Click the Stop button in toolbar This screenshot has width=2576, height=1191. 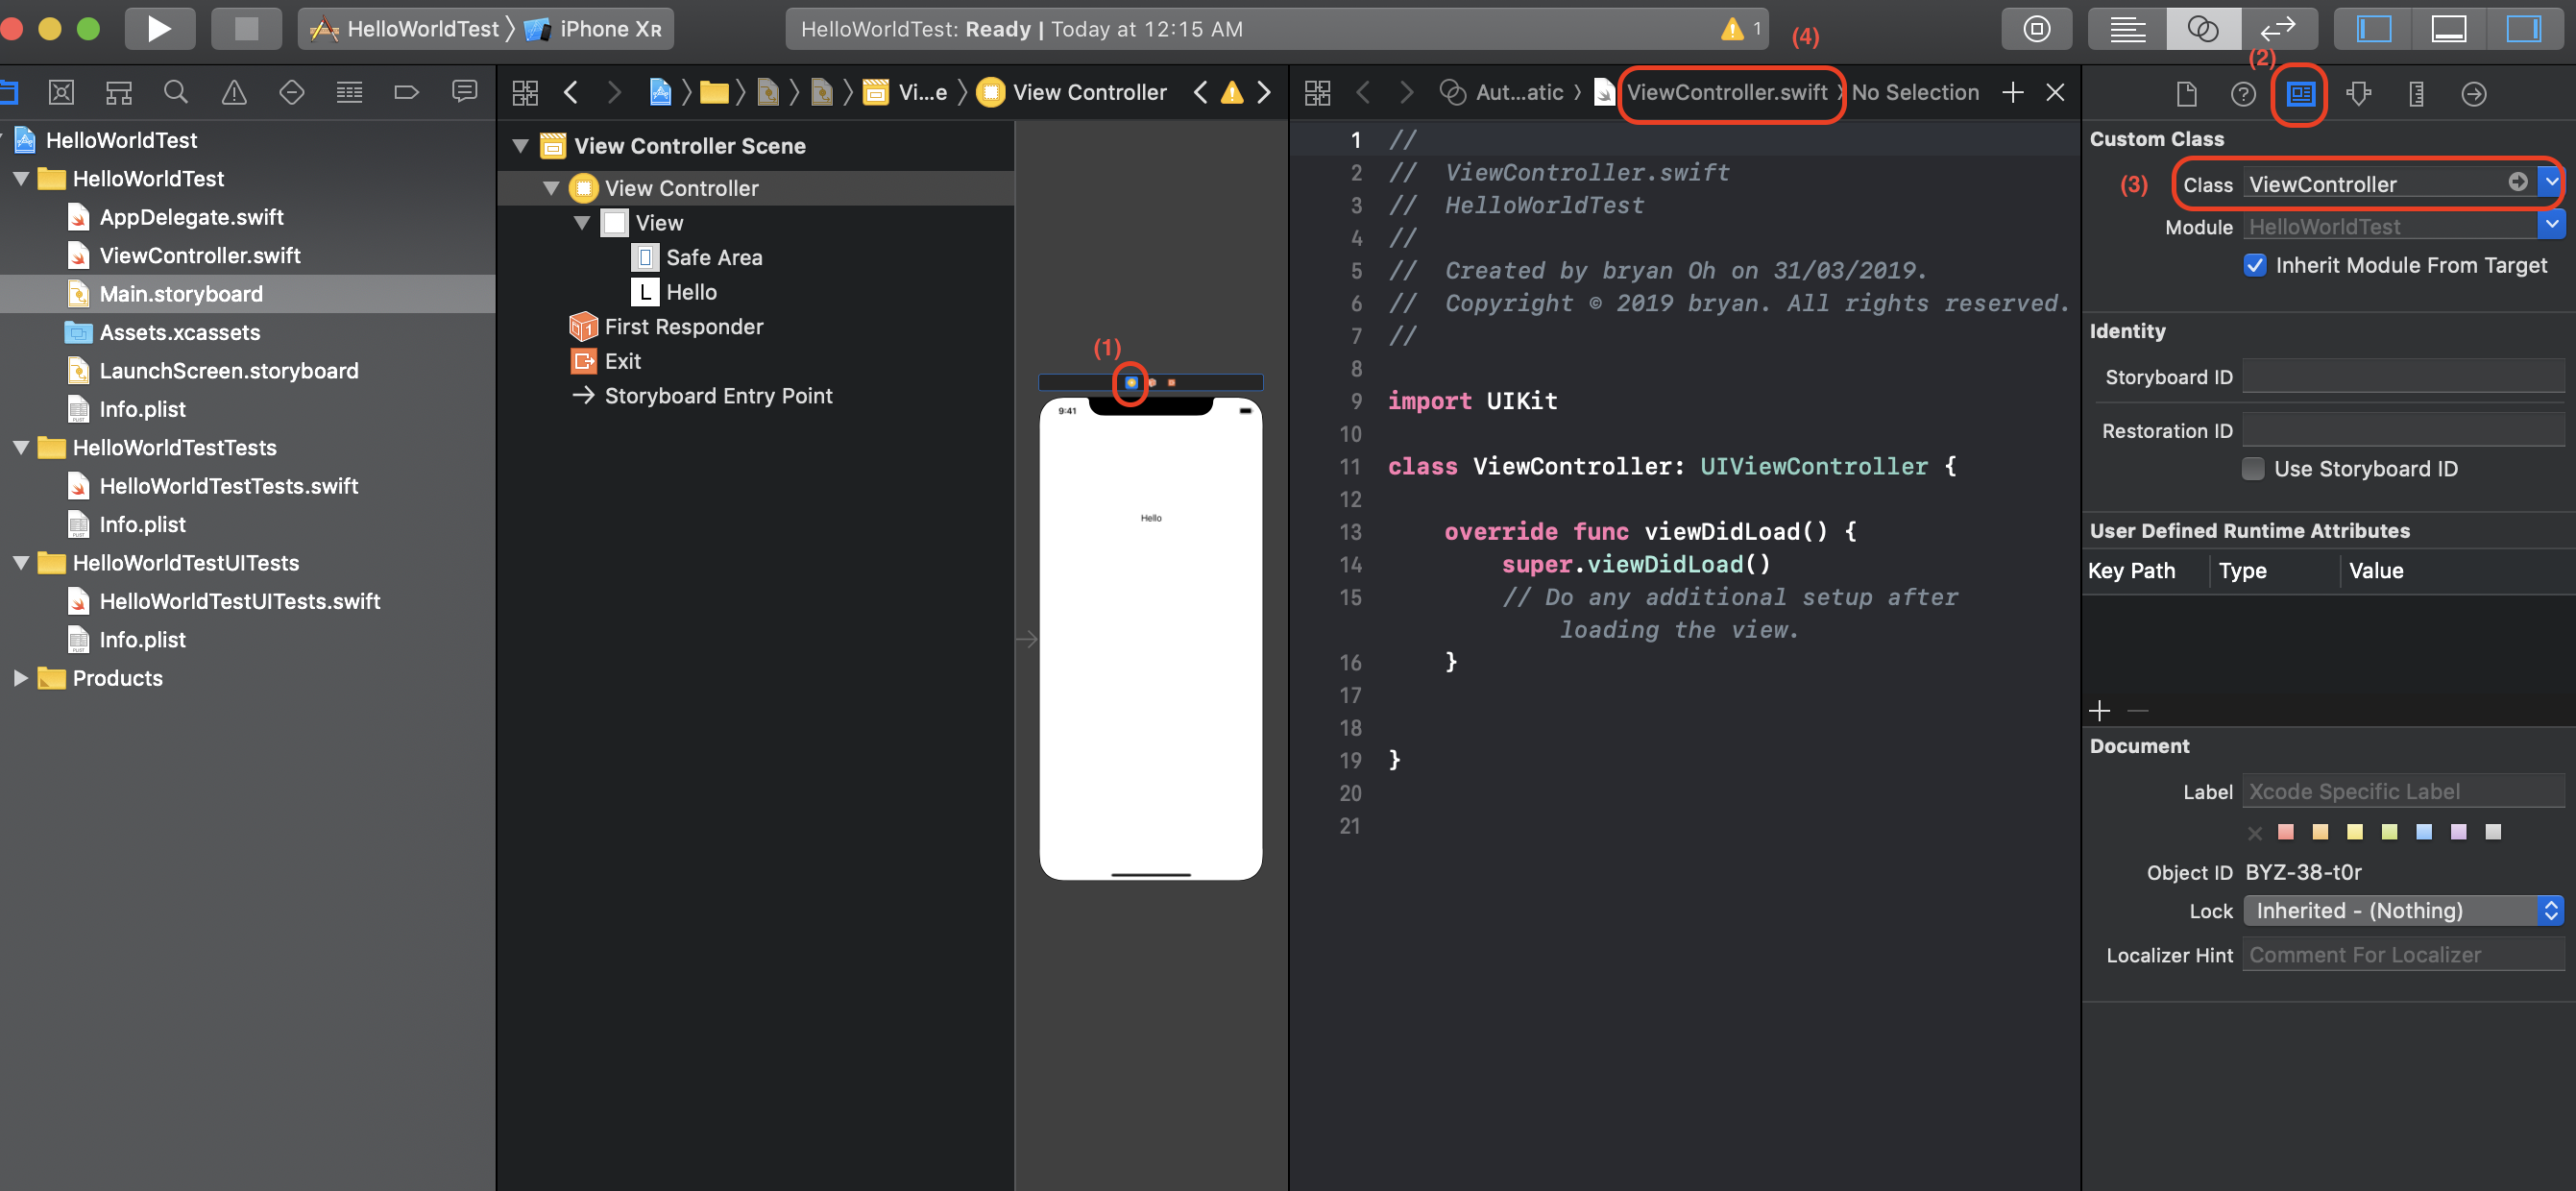point(246,28)
